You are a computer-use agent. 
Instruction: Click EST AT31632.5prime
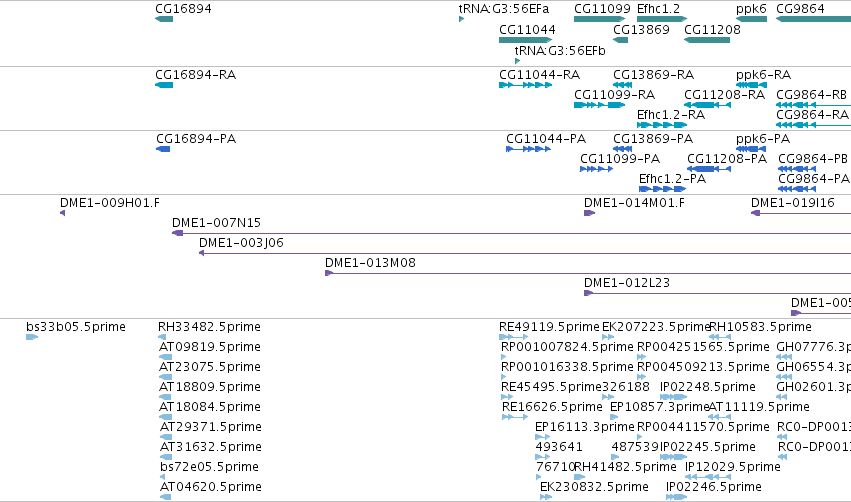211,447
